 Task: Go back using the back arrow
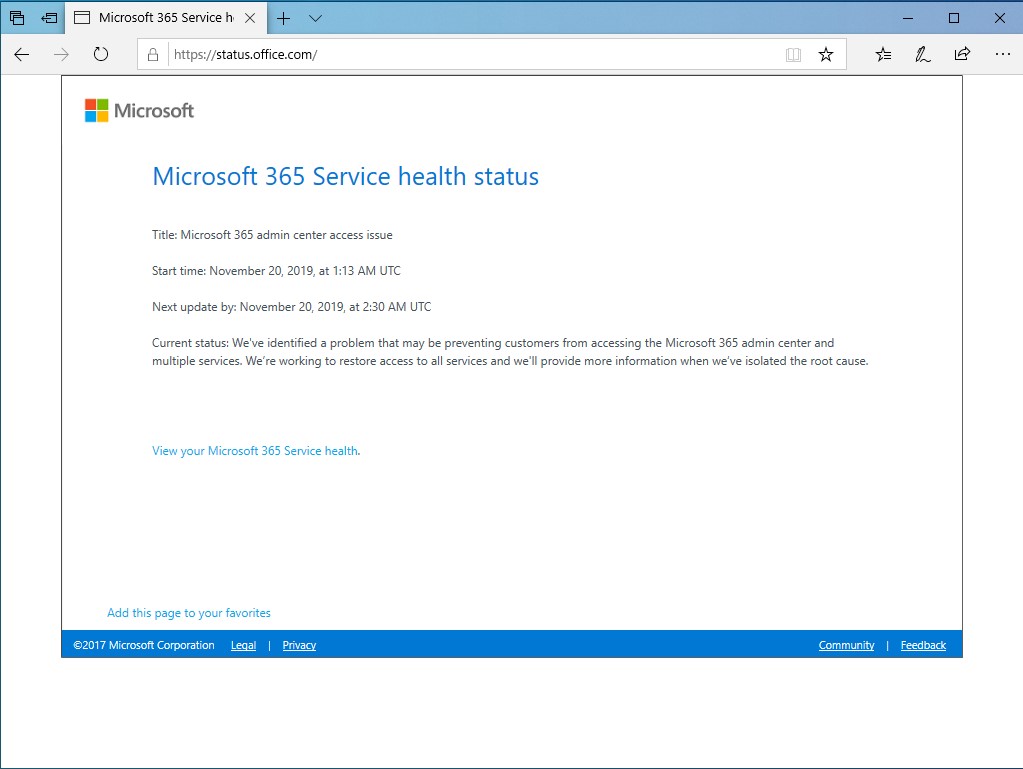click(22, 55)
